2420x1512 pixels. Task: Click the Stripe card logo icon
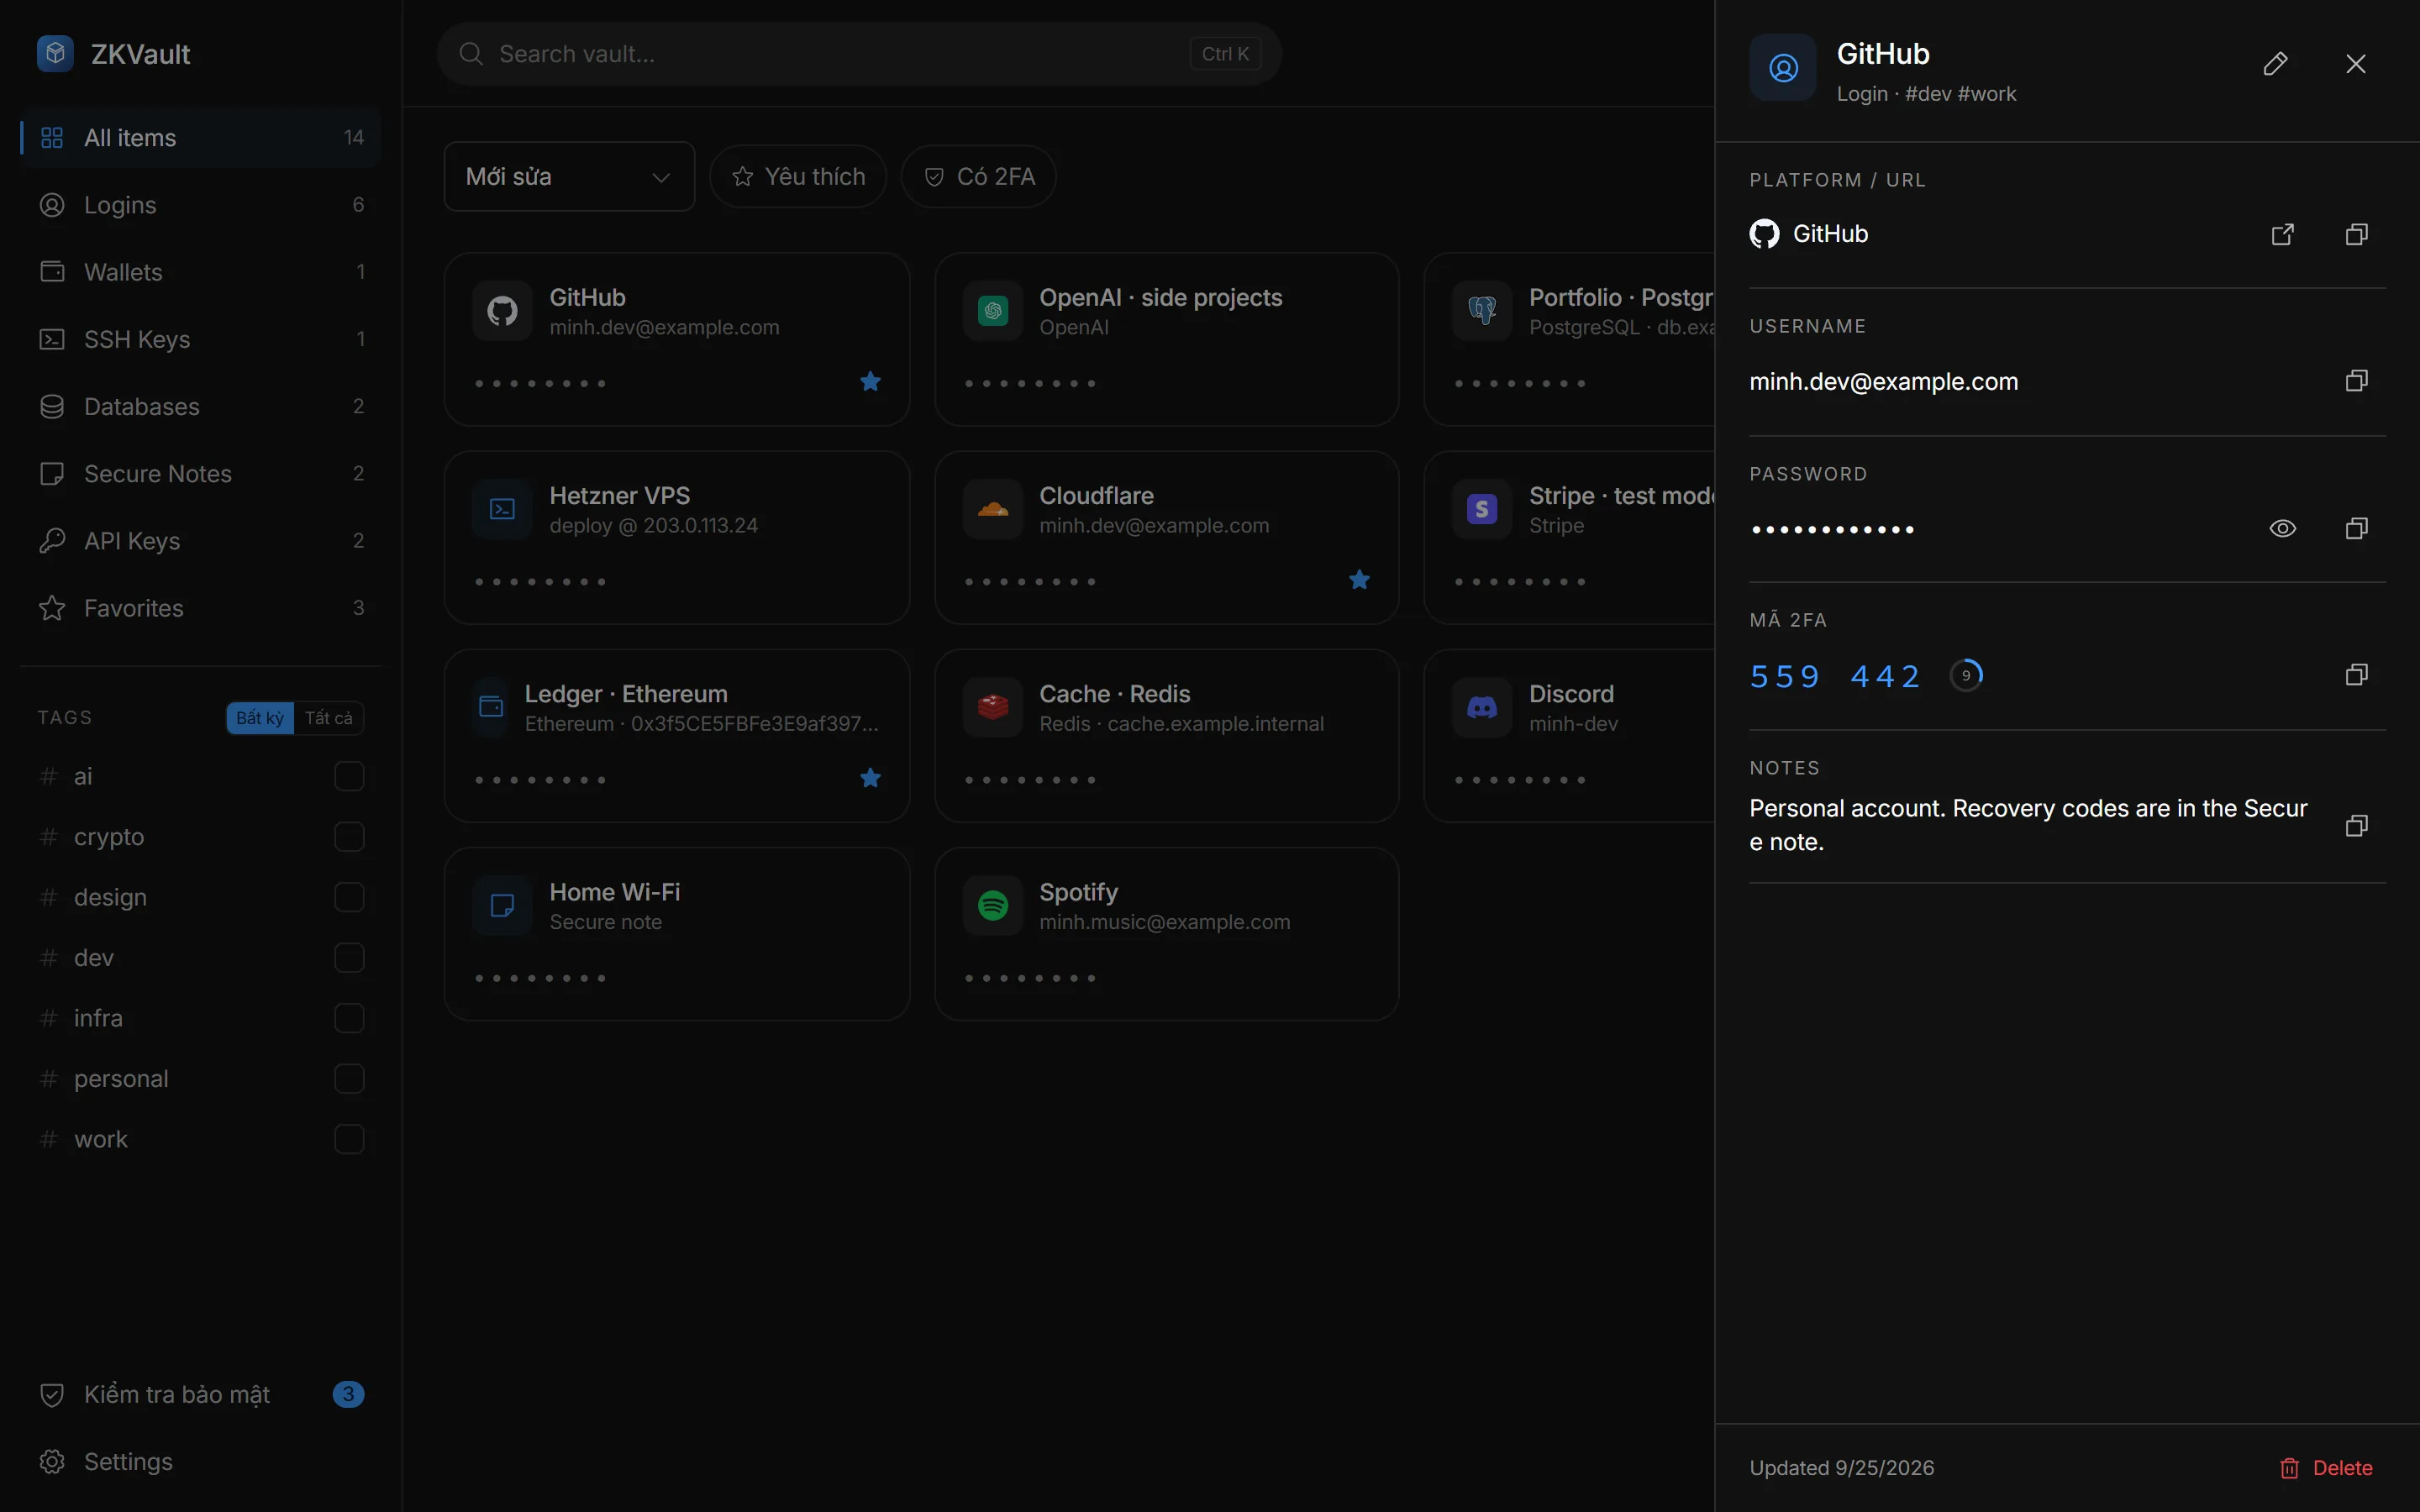pos(1482,509)
